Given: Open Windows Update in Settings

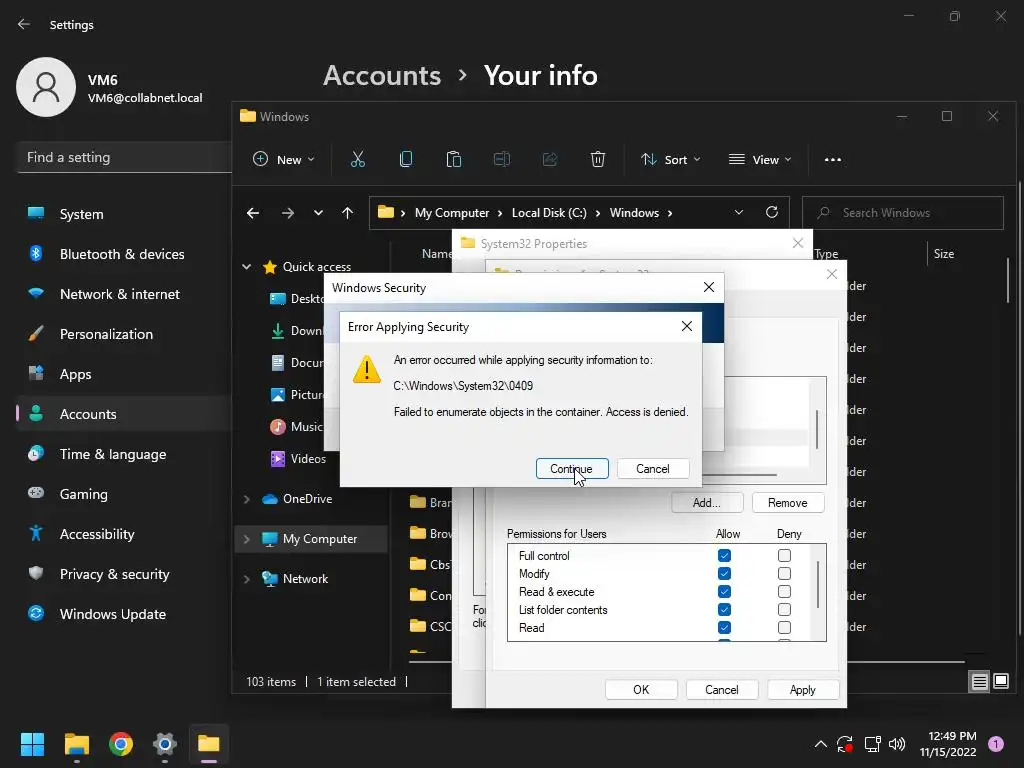Looking at the screenshot, I should (124, 614).
